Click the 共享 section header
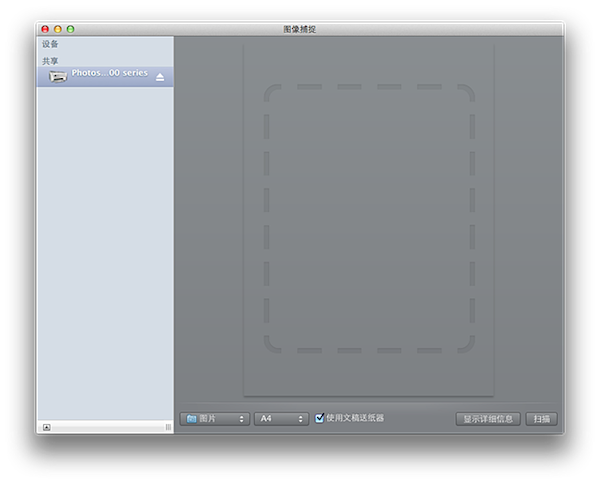 click(50, 61)
